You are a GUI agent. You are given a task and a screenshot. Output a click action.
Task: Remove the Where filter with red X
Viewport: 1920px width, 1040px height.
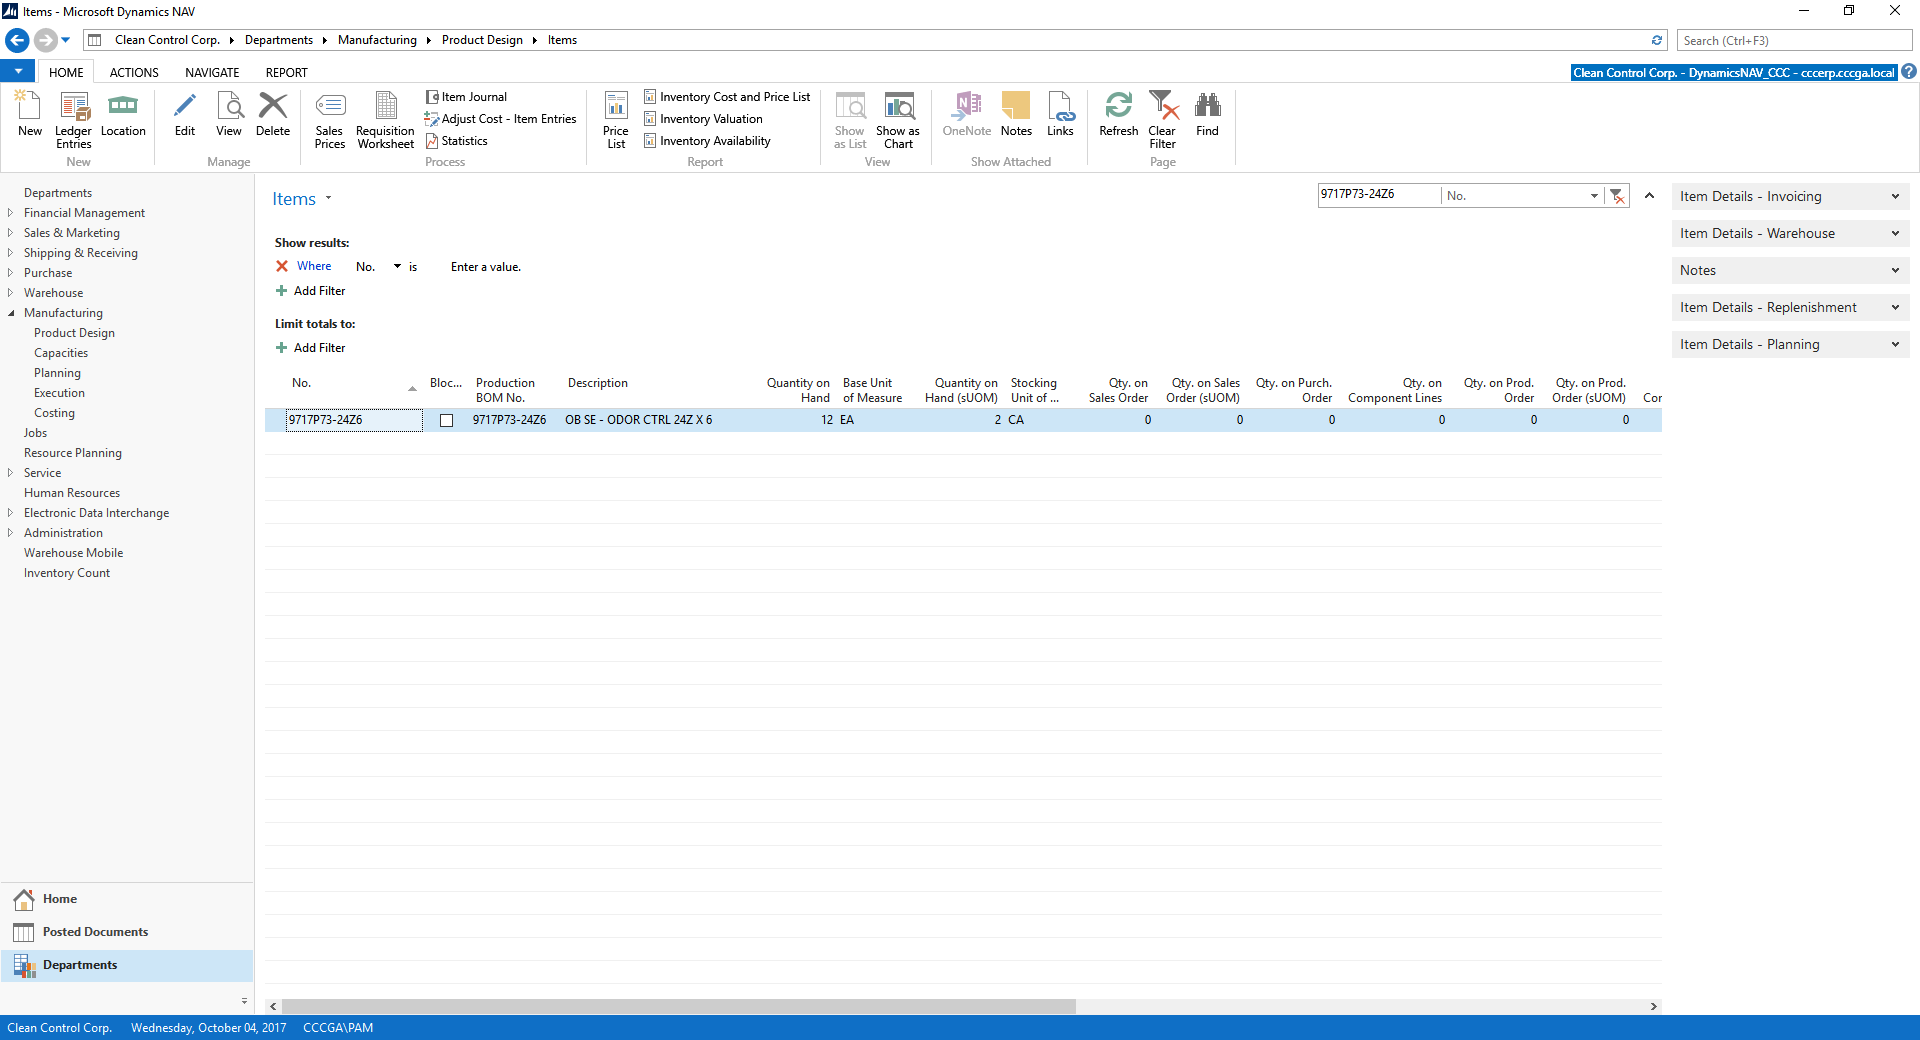coord(282,266)
